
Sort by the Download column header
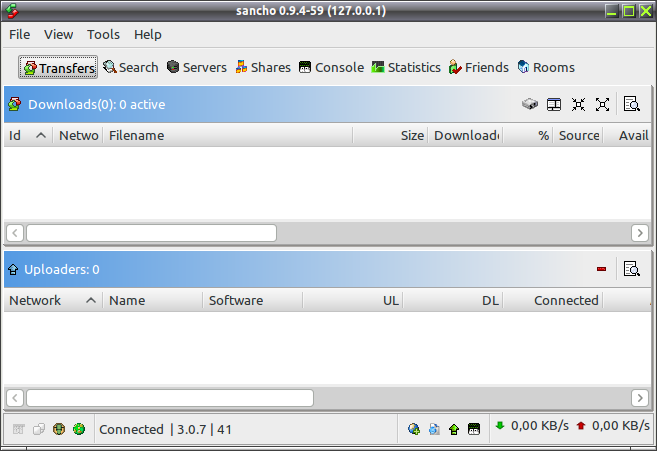(465, 135)
